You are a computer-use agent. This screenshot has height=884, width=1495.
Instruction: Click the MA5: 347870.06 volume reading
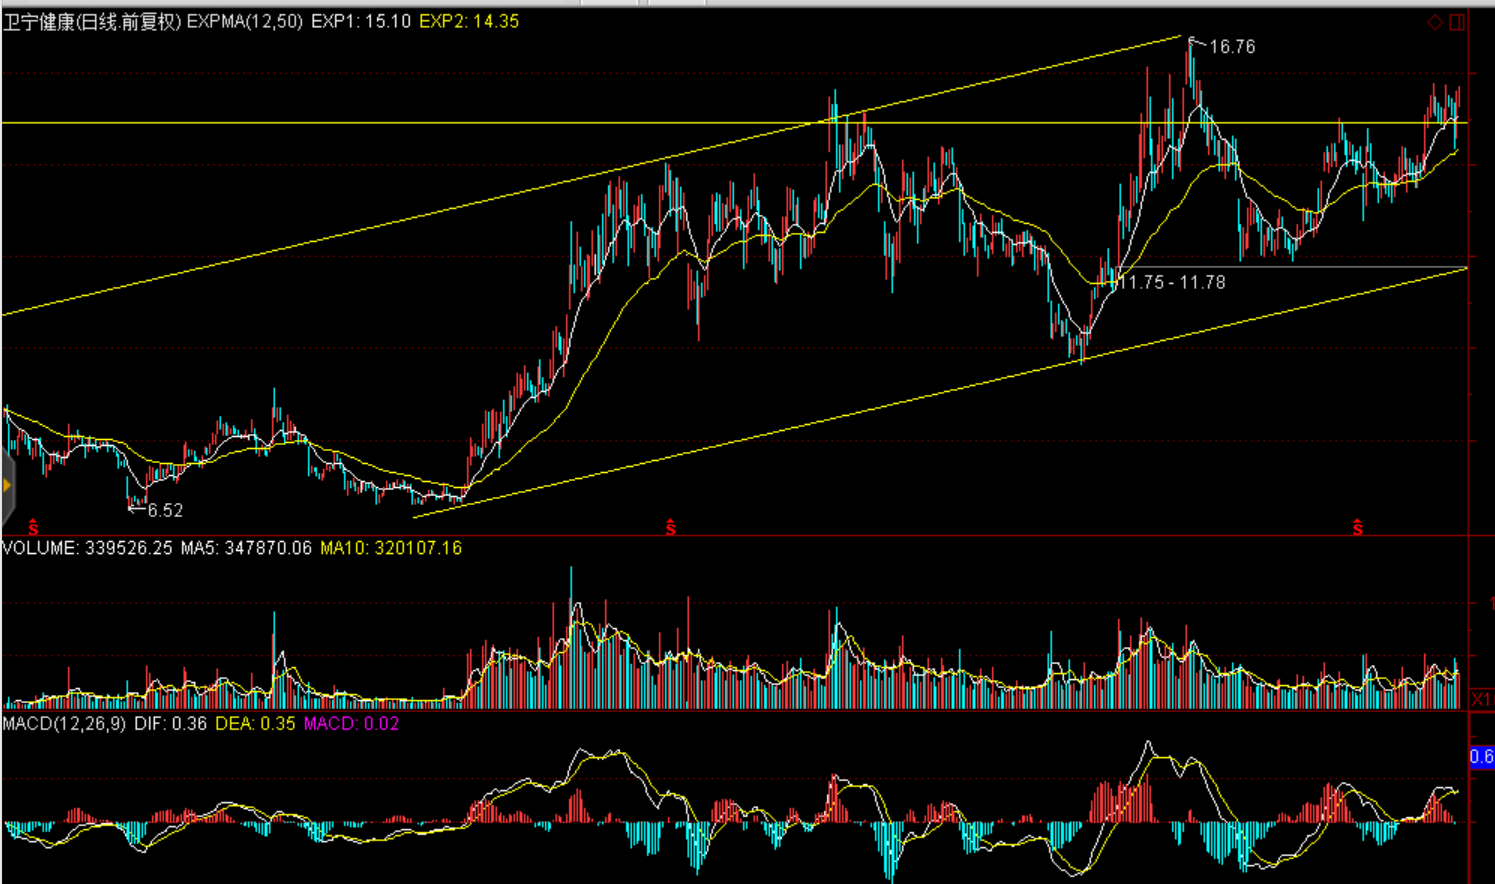(x=246, y=548)
